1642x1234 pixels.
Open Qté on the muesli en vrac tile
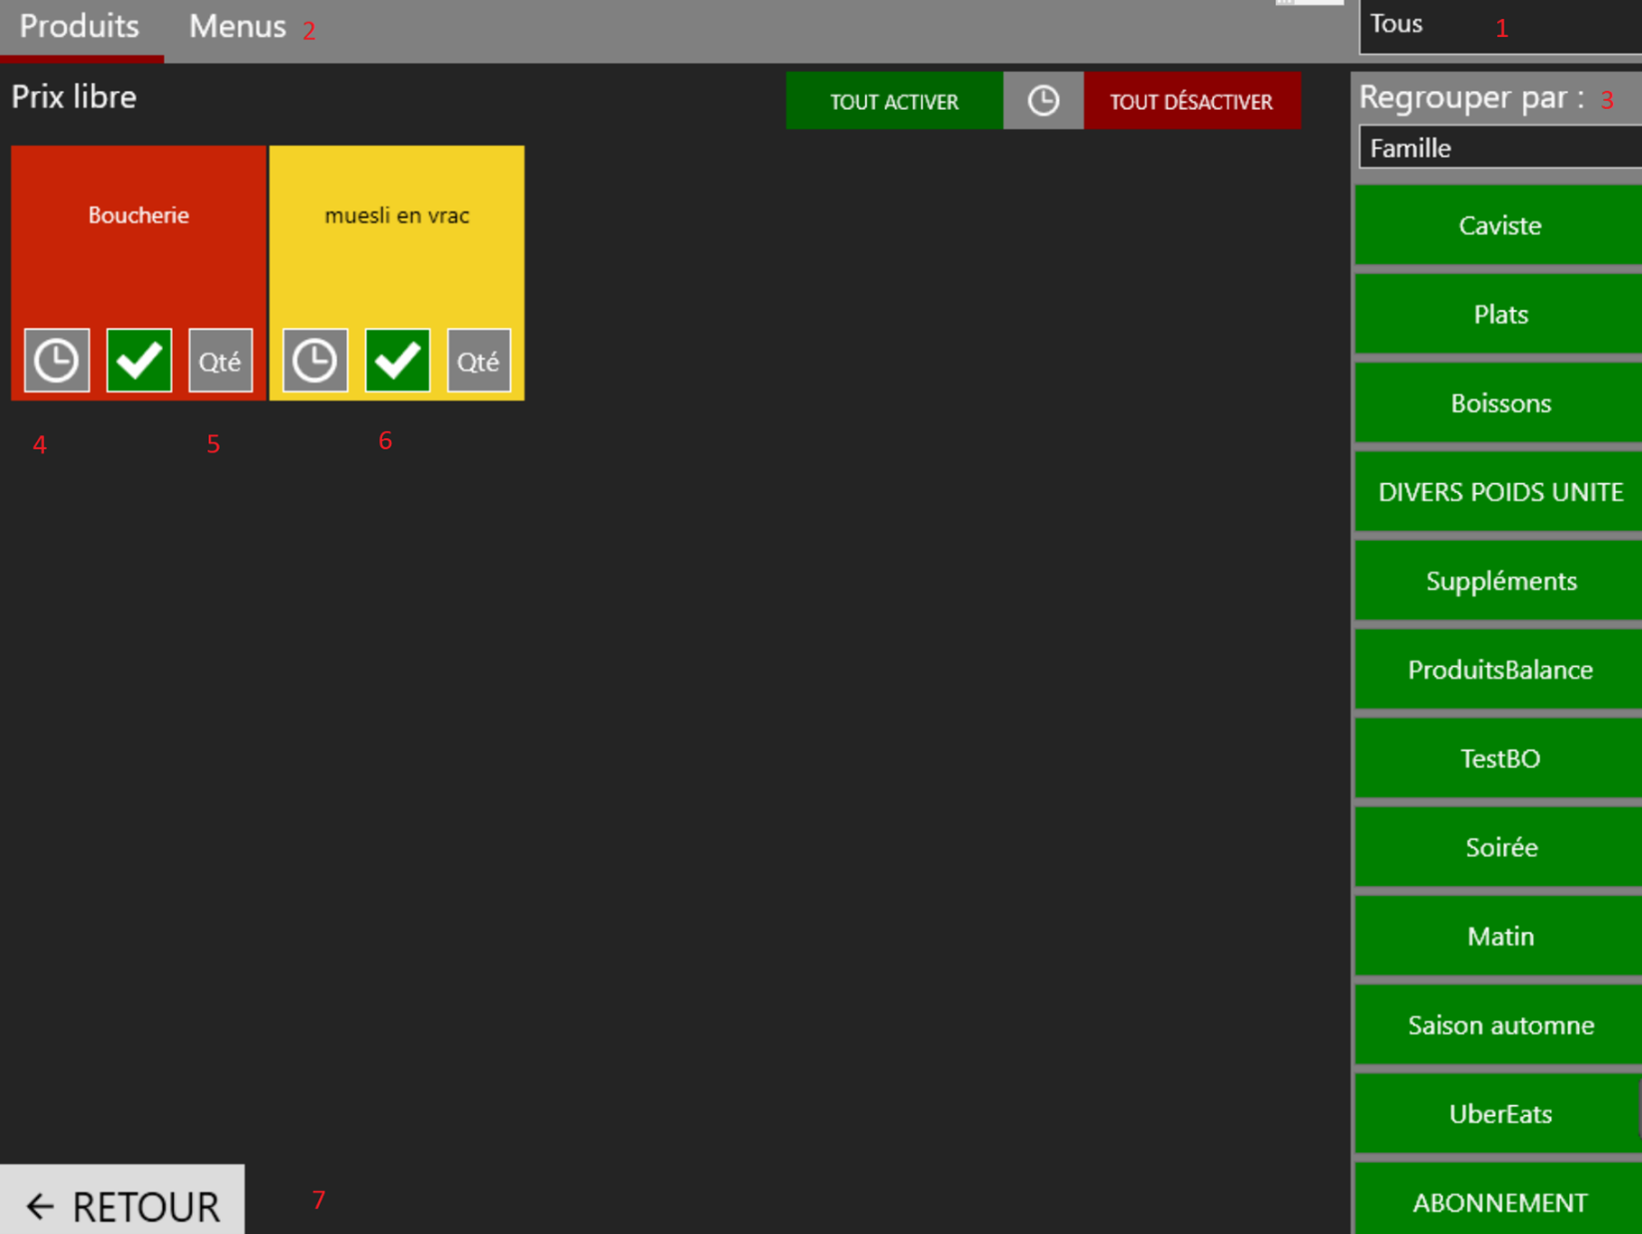(478, 360)
